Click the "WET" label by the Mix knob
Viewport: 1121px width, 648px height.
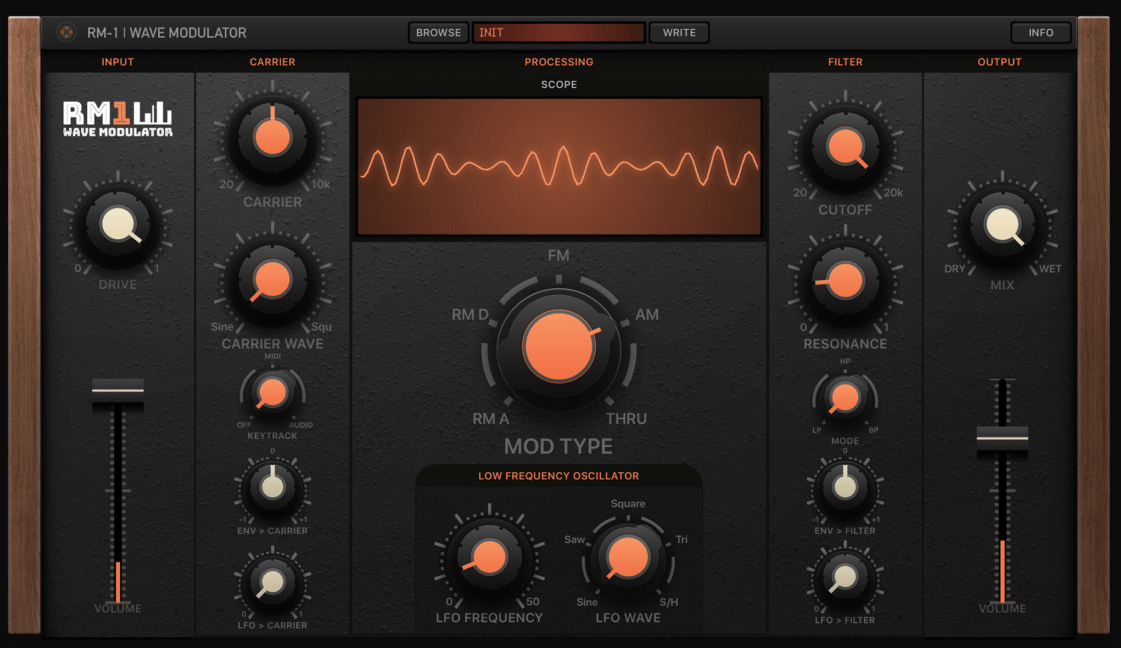pos(1050,269)
